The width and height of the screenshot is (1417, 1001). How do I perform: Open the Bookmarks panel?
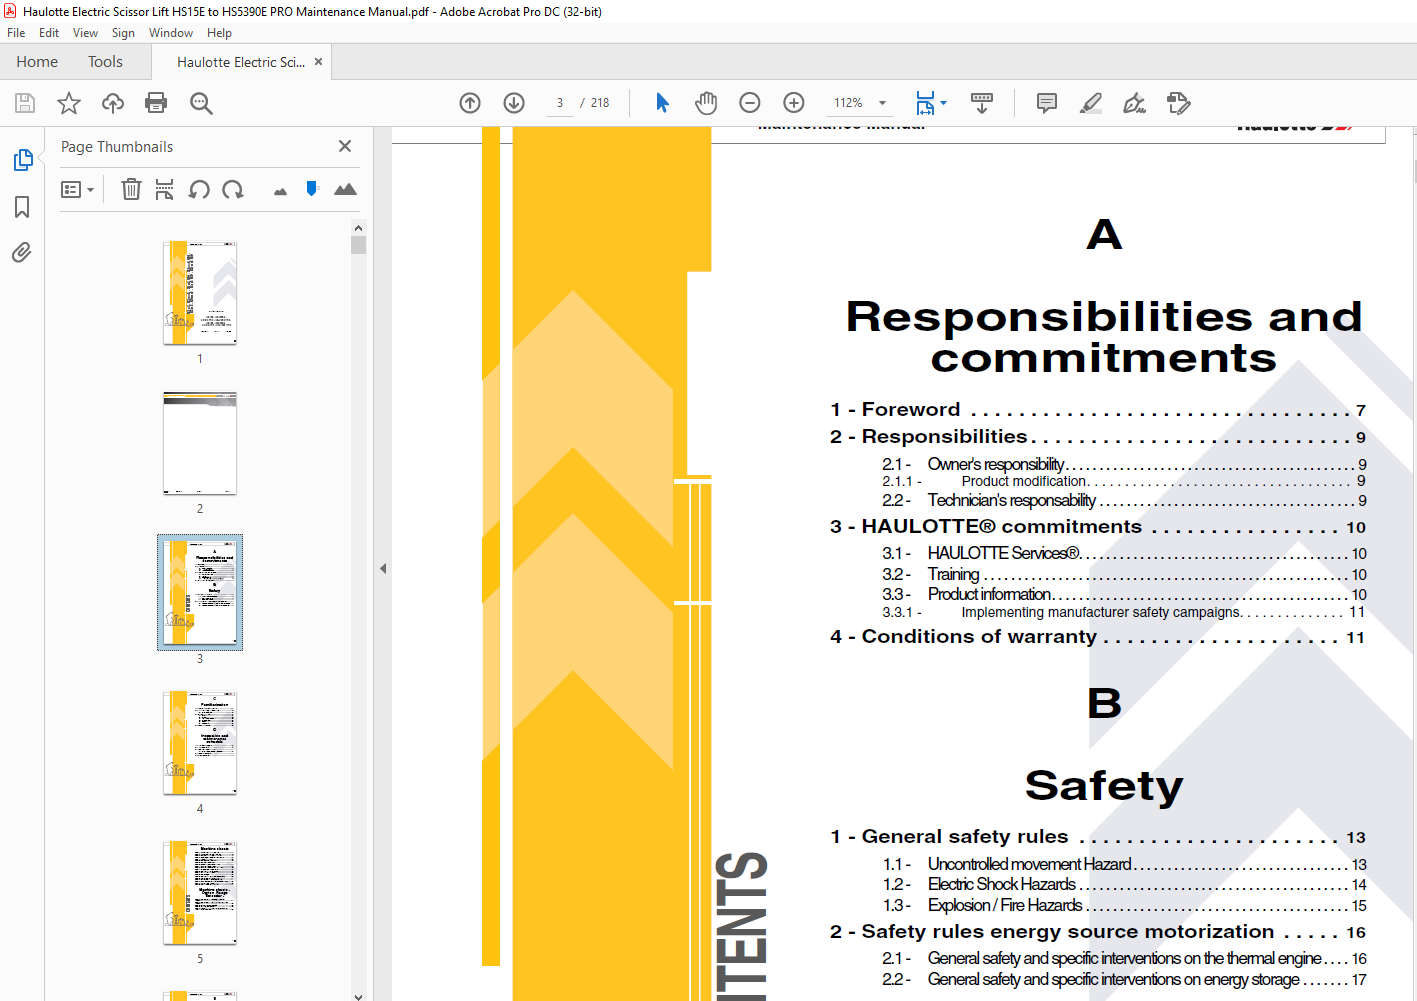click(22, 207)
